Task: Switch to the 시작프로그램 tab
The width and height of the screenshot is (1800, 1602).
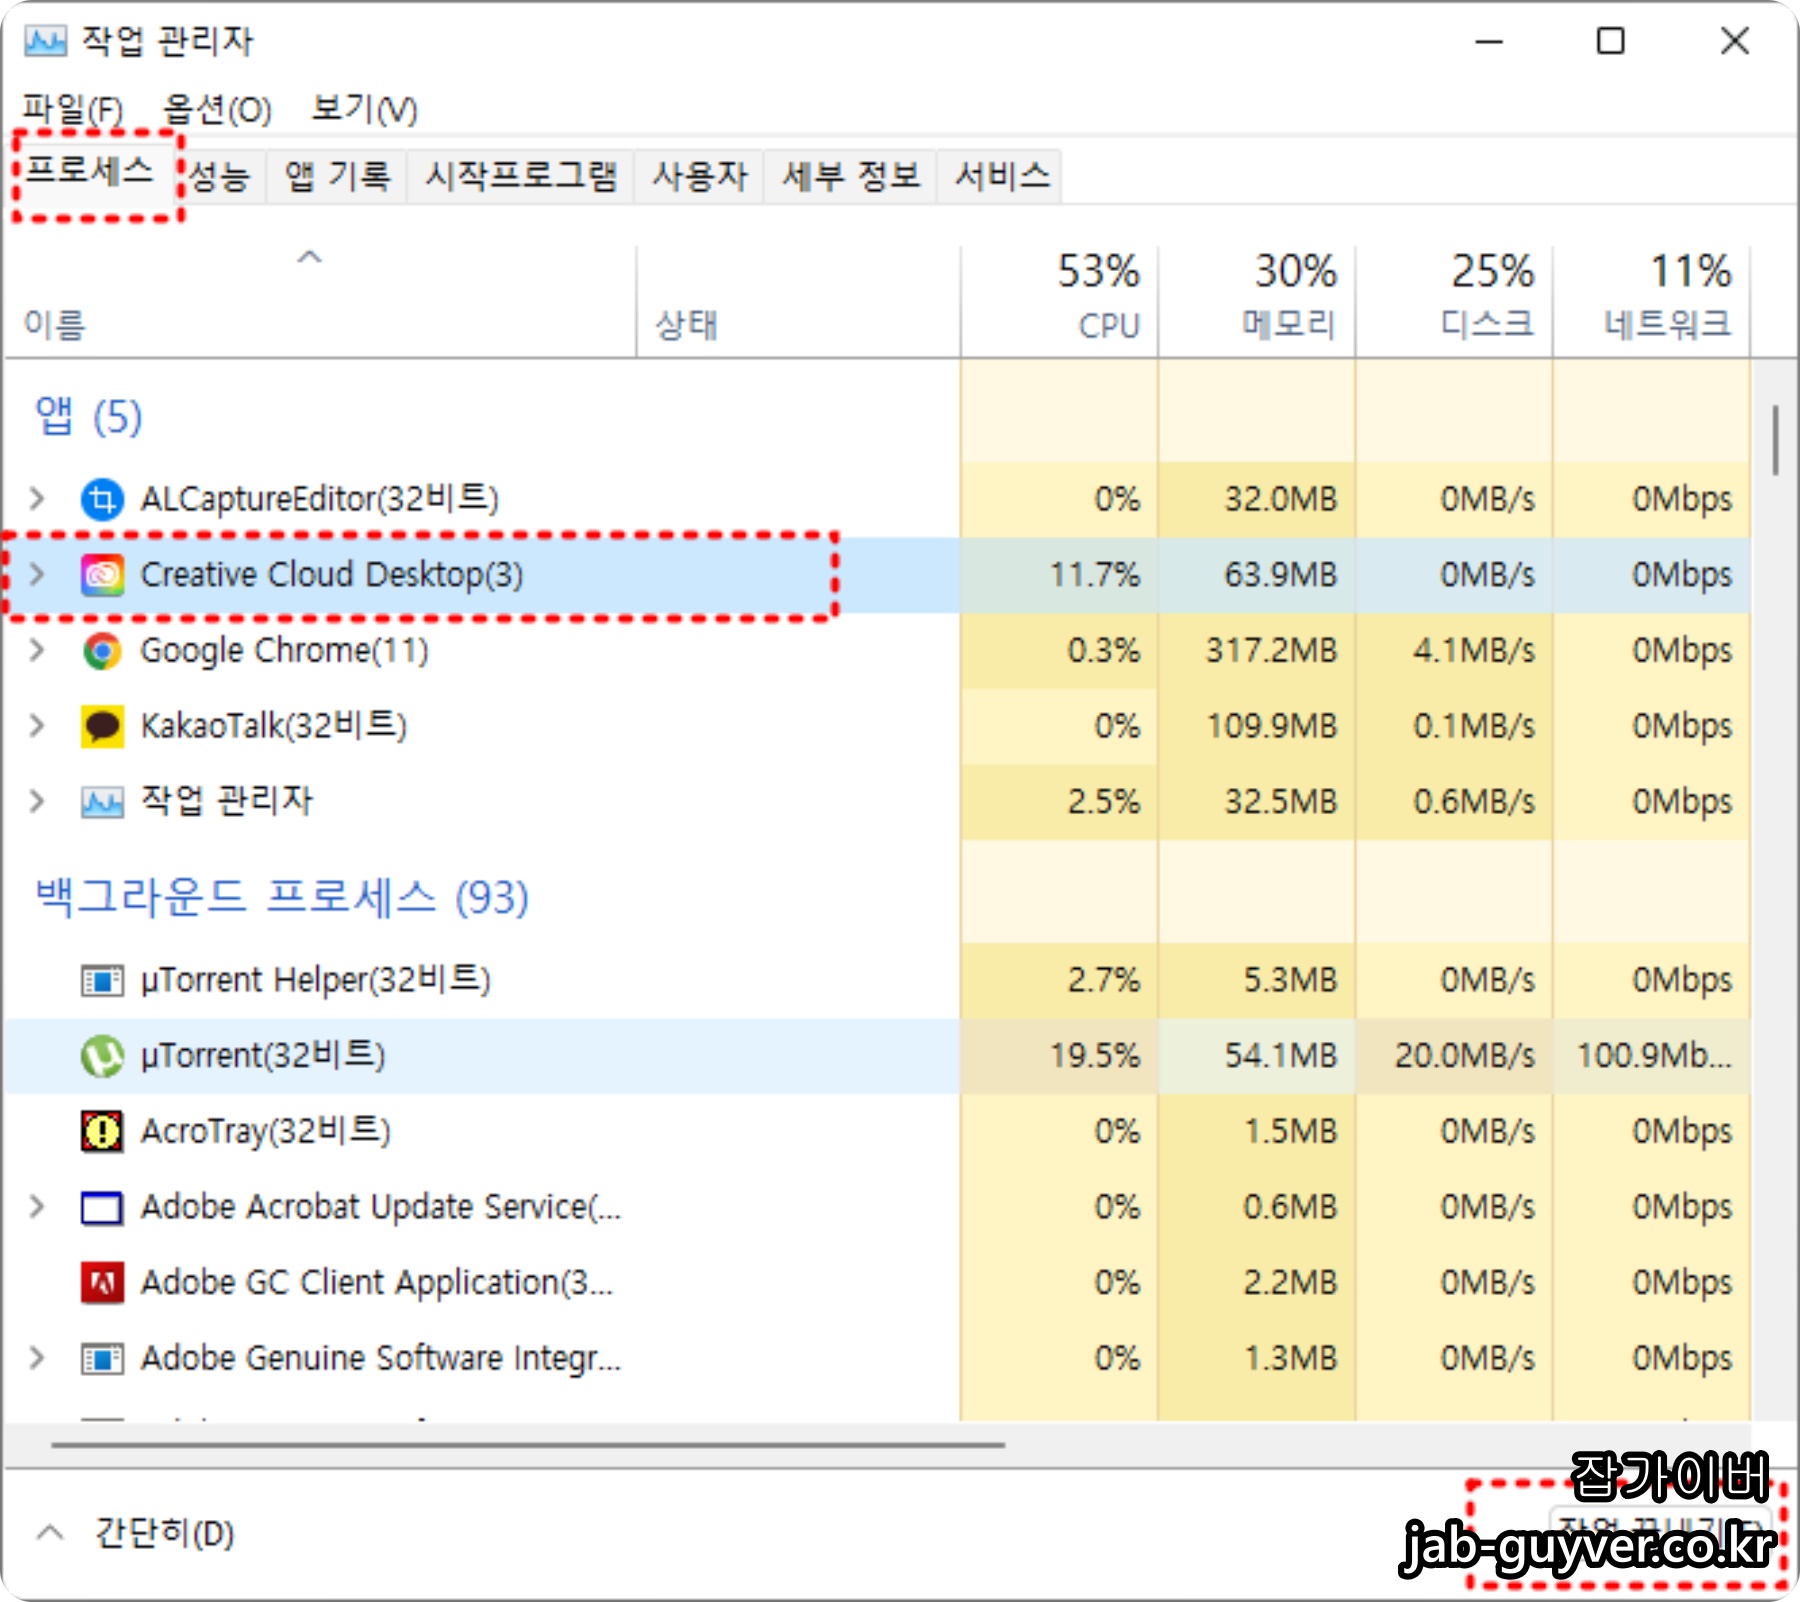Action: (x=521, y=177)
